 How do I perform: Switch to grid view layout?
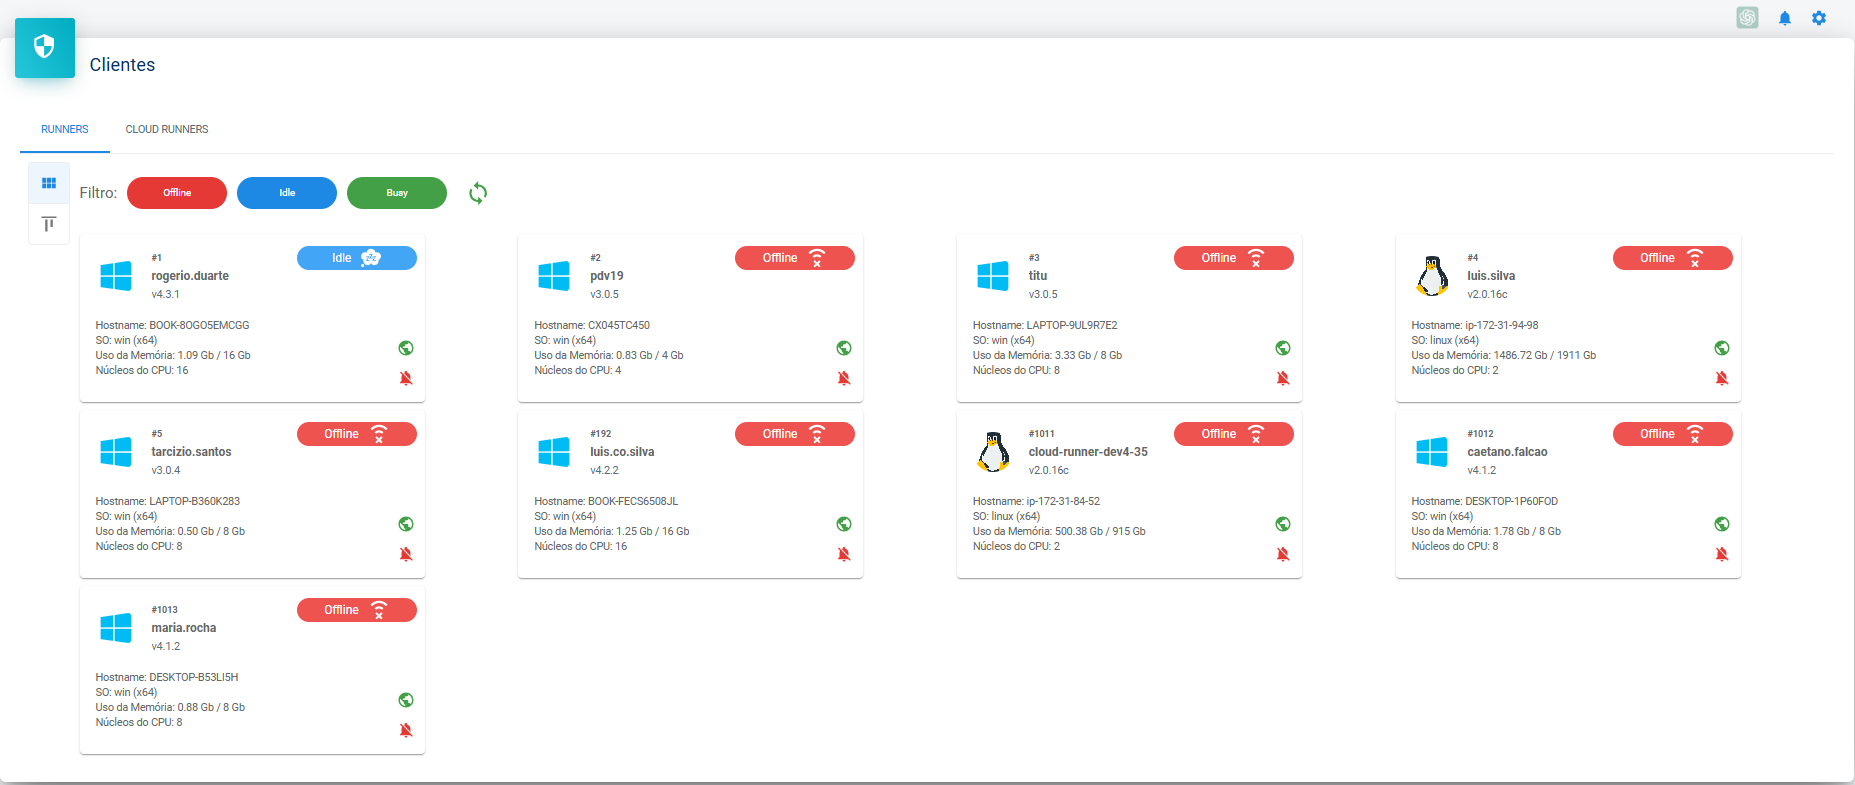tap(49, 183)
